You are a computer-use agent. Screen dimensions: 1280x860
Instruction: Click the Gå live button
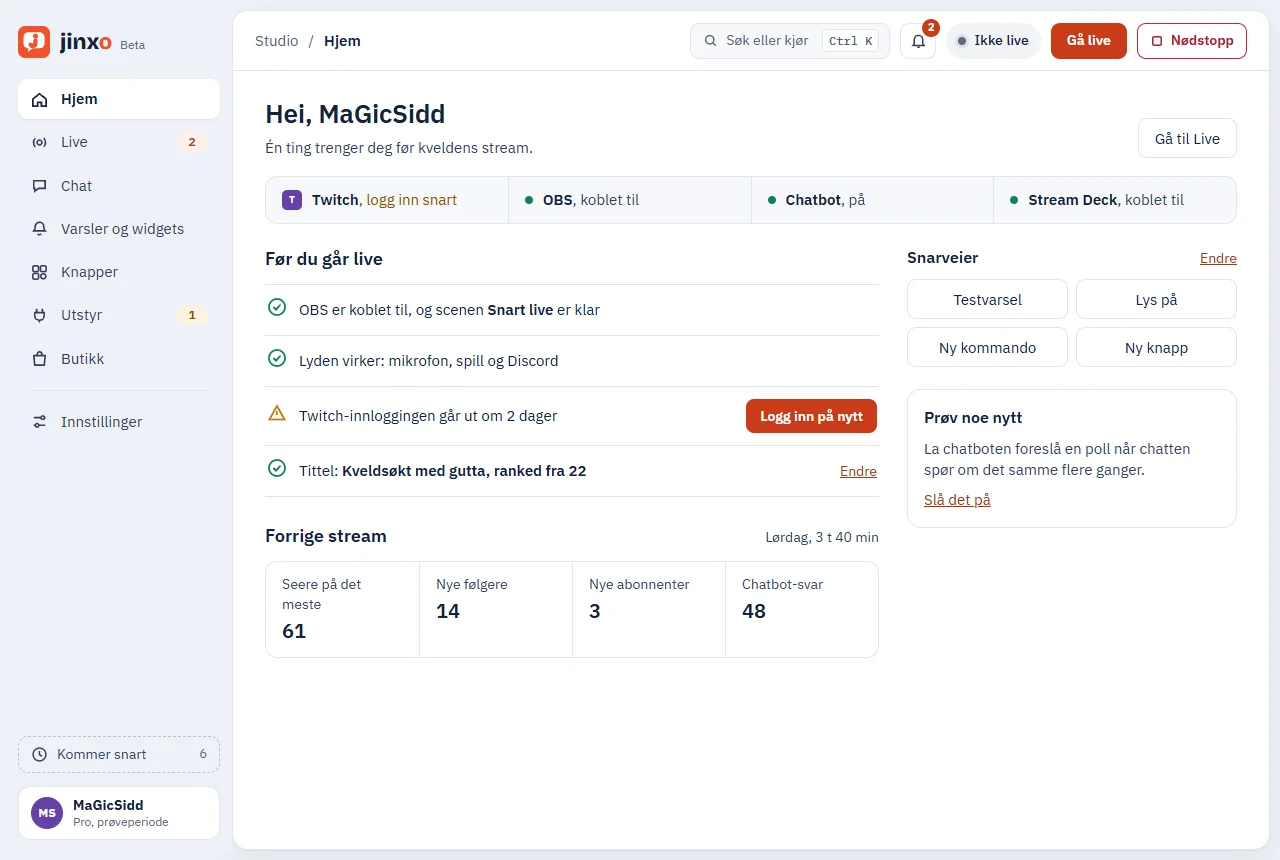pyautogui.click(x=1089, y=41)
